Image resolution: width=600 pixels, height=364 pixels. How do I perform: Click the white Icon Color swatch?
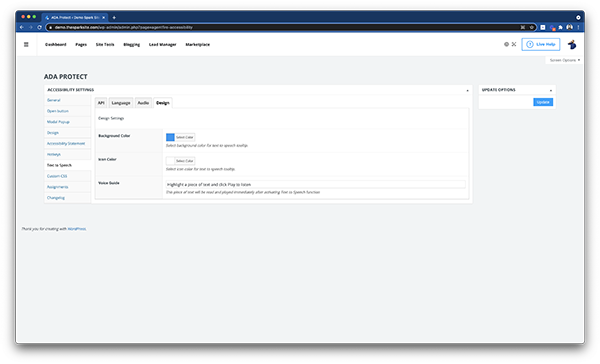coord(170,161)
